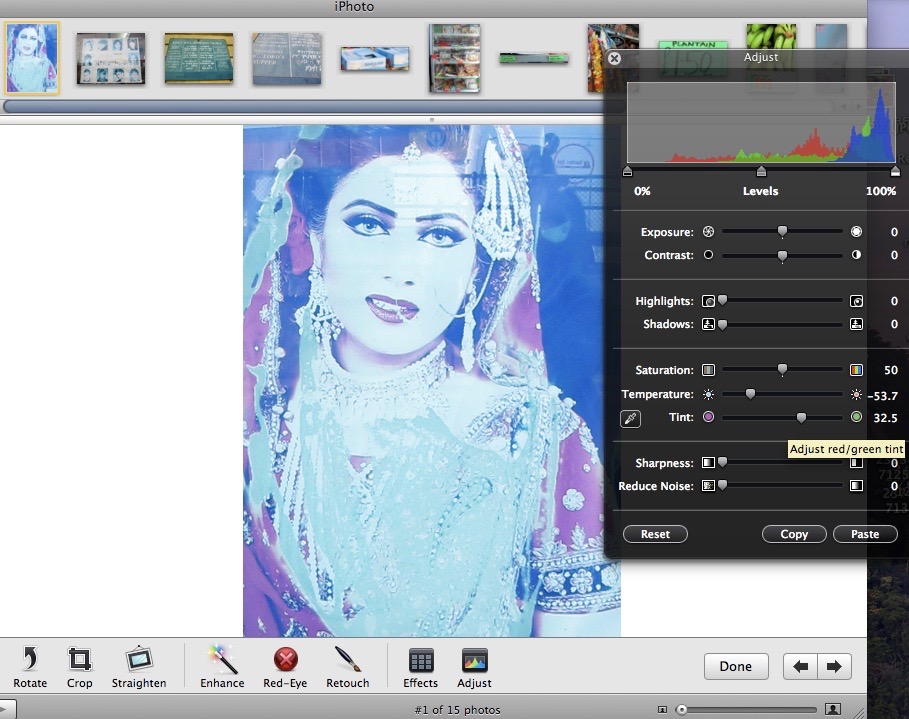Copy the adjustment settings

[794, 534]
